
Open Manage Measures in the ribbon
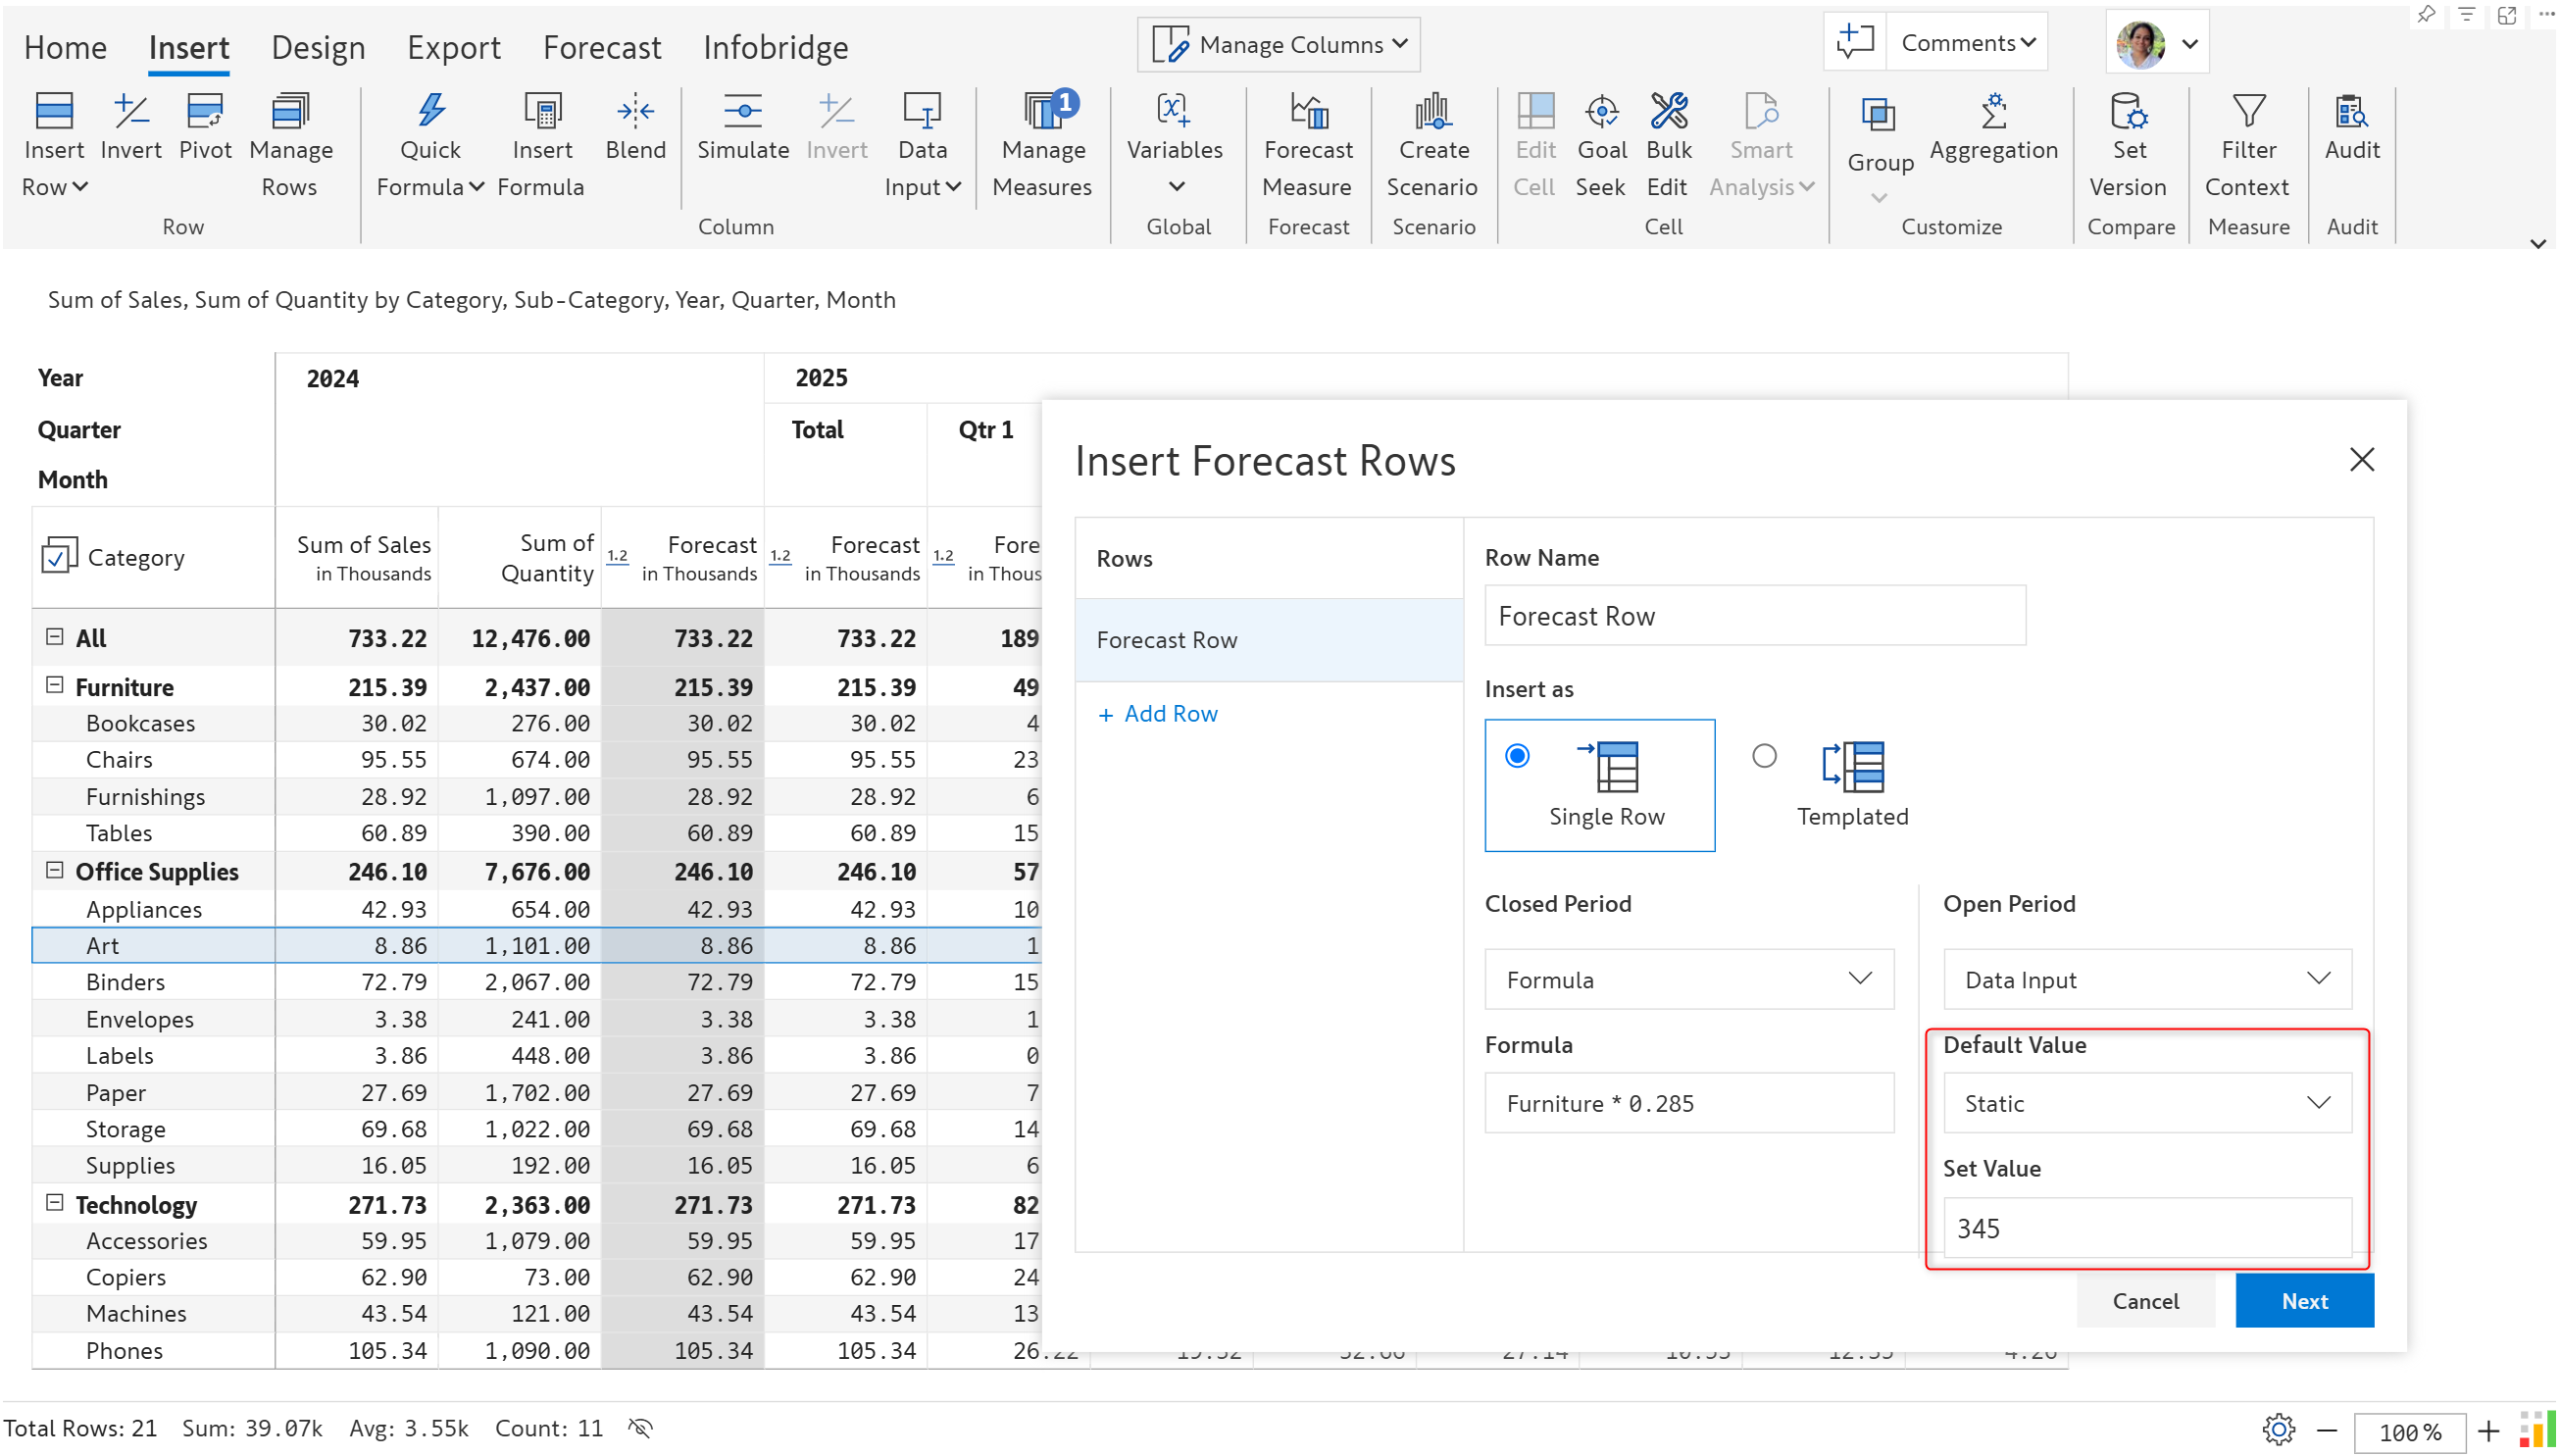1042,145
